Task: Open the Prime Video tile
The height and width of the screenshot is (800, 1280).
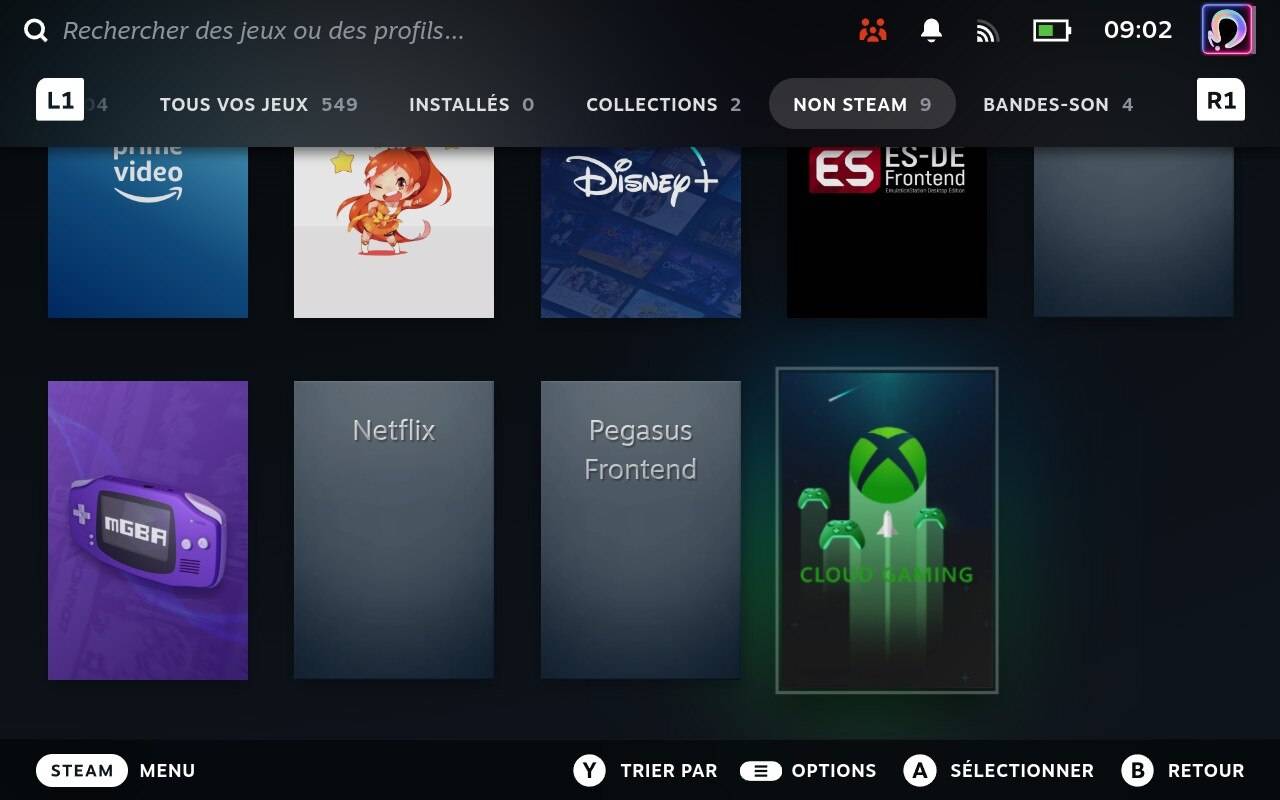Action: point(148,232)
